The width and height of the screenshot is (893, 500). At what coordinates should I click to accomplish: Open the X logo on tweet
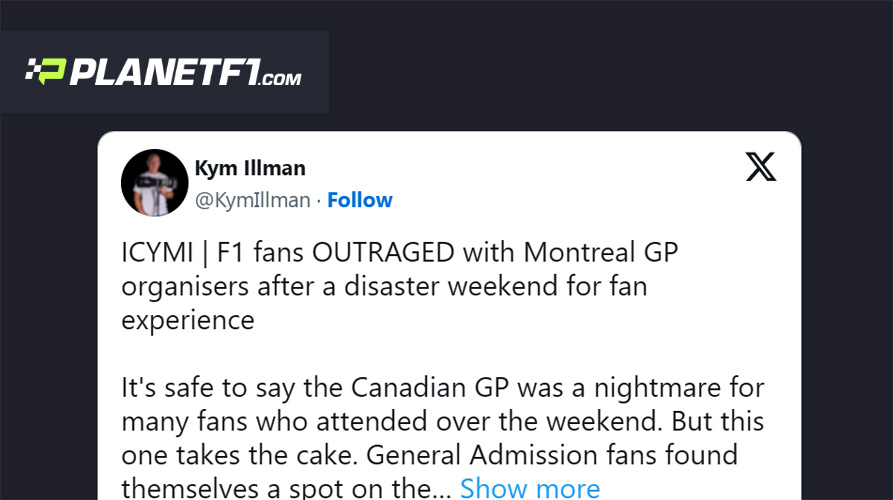coord(761,167)
